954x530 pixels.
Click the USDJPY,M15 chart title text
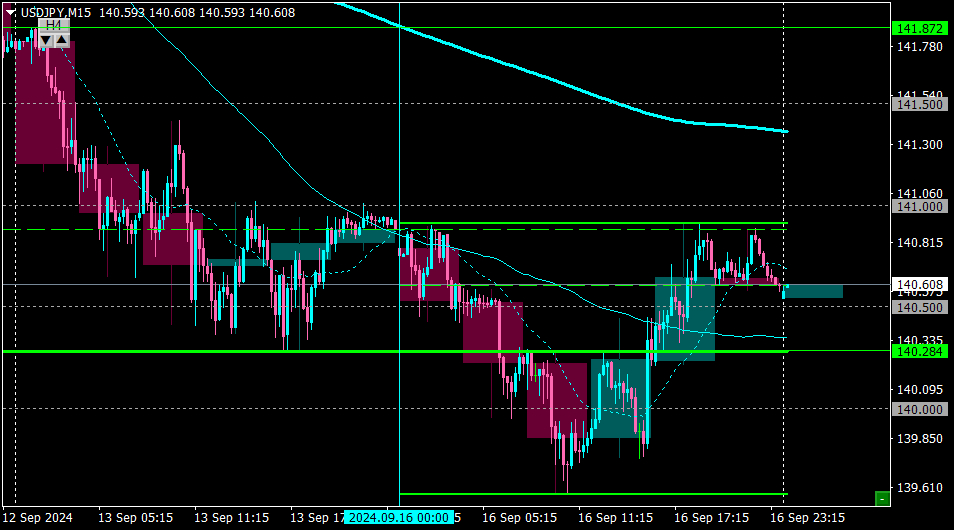(x=56, y=13)
